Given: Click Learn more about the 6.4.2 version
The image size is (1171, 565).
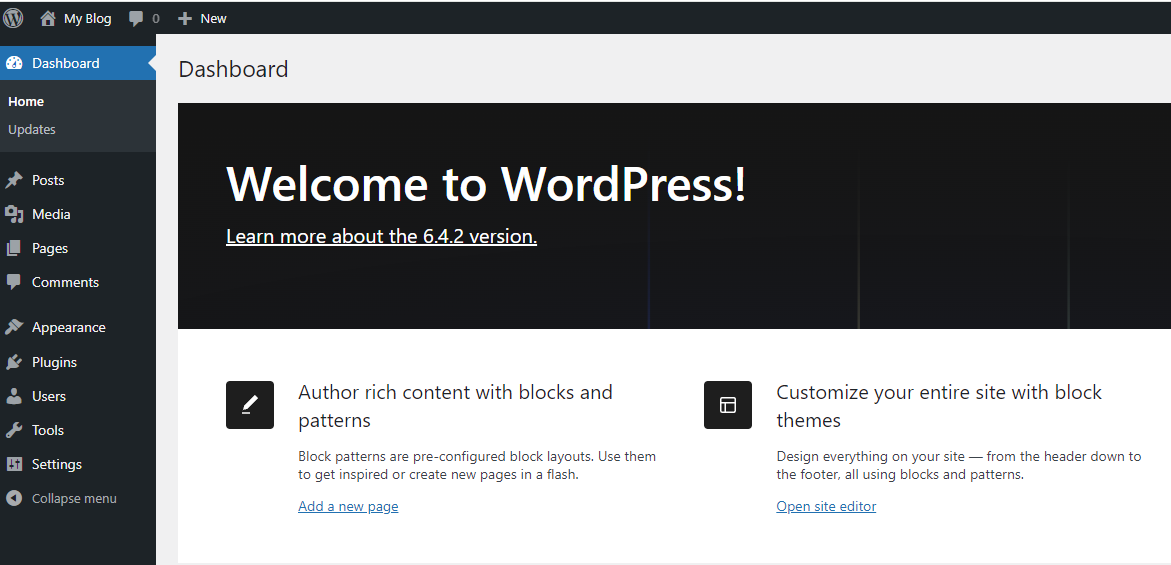Looking at the screenshot, I should [x=381, y=236].
